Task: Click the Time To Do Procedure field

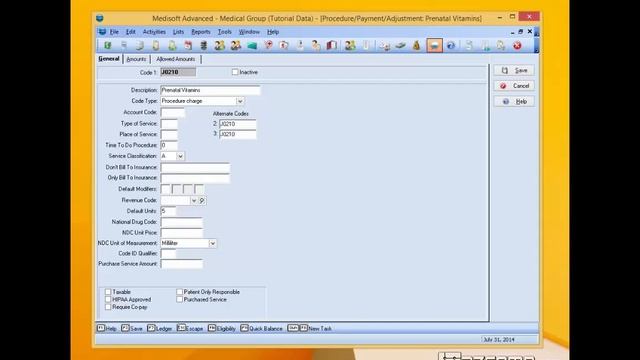Action: point(169,145)
